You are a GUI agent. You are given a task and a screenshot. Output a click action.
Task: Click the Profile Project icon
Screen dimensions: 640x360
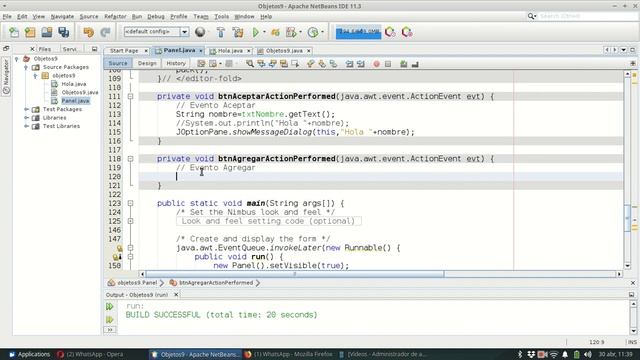[291, 32]
